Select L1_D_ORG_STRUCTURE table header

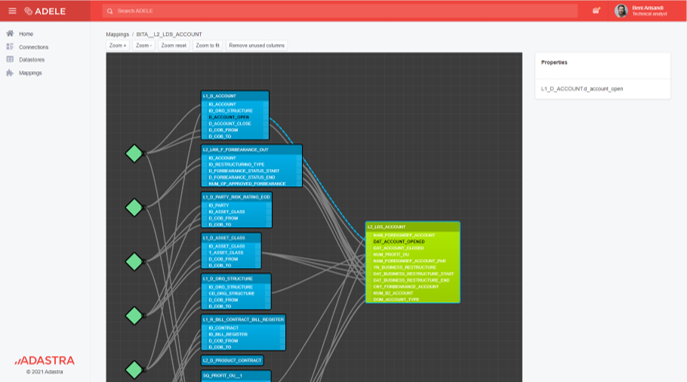tap(236, 278)
